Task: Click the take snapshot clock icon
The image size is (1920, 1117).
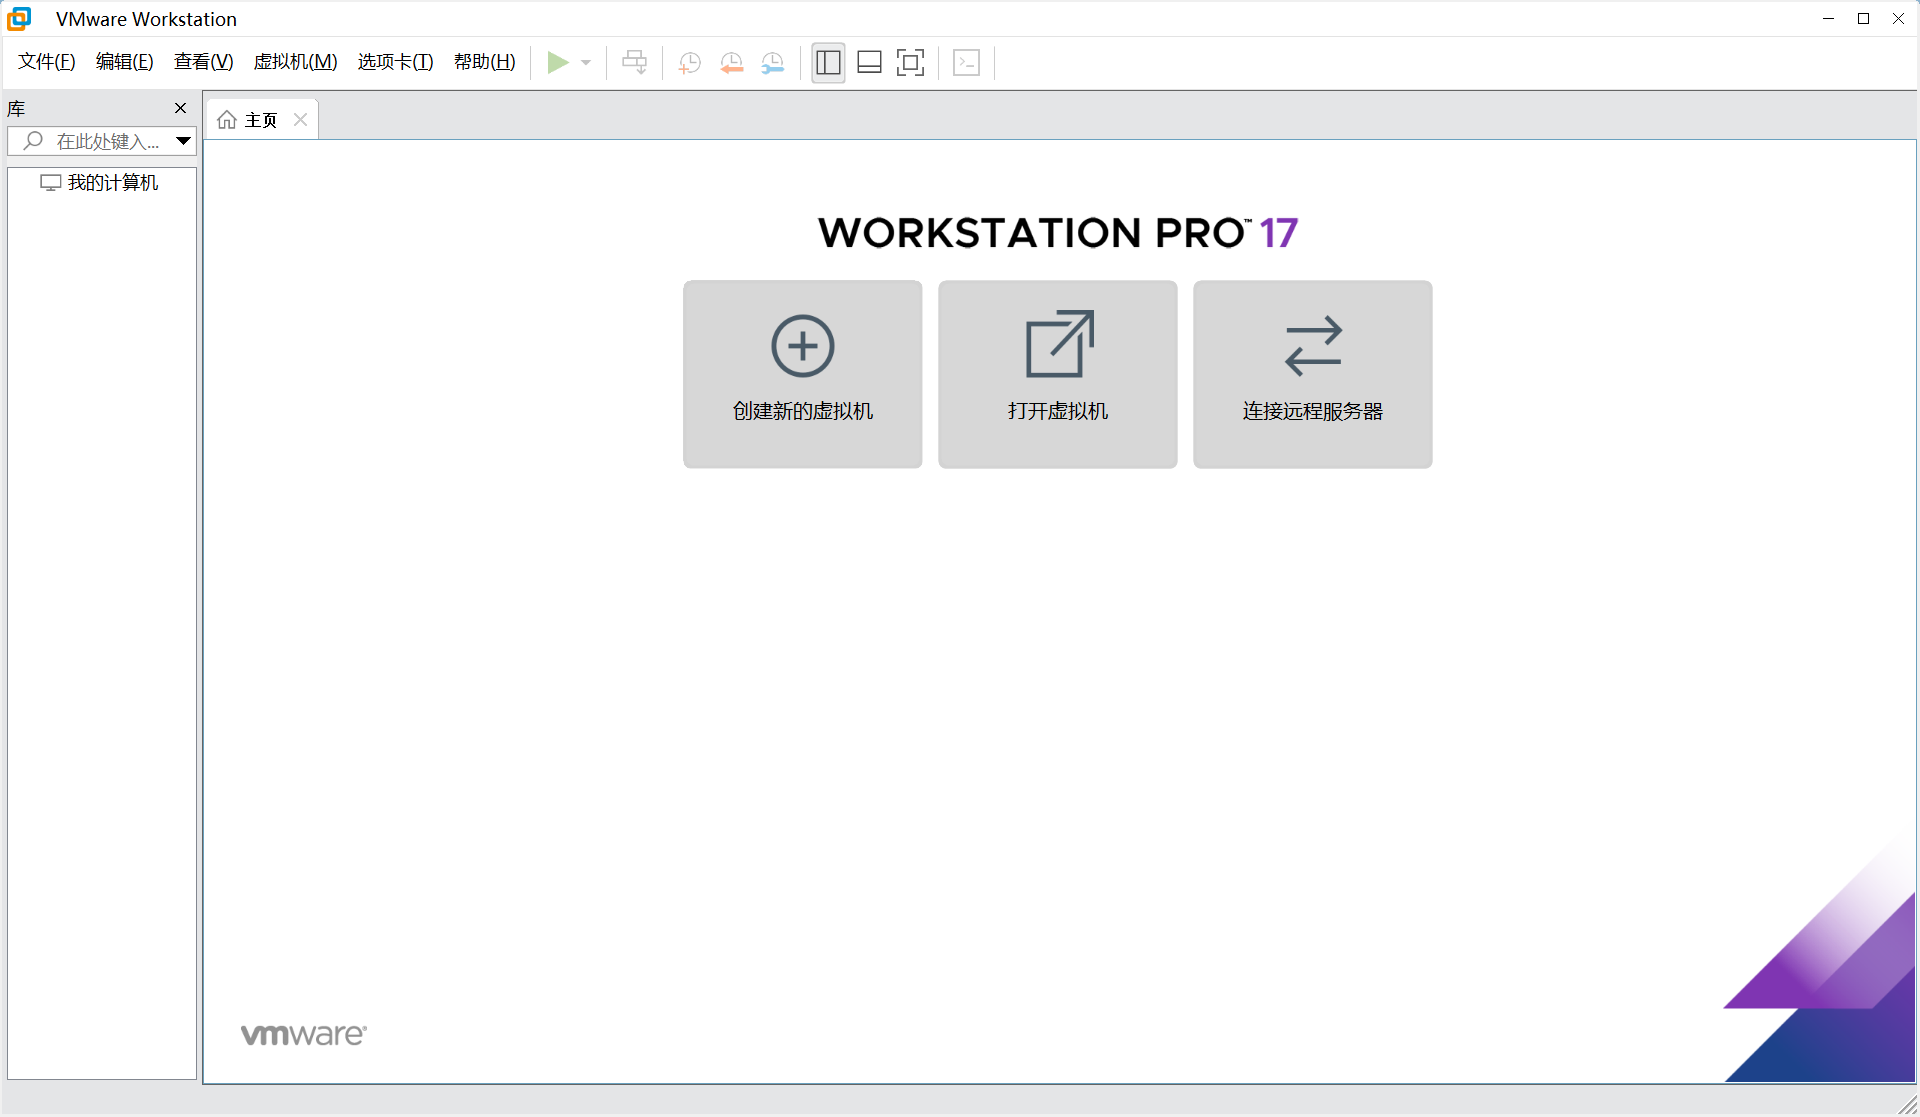Action: coord(689,63)
